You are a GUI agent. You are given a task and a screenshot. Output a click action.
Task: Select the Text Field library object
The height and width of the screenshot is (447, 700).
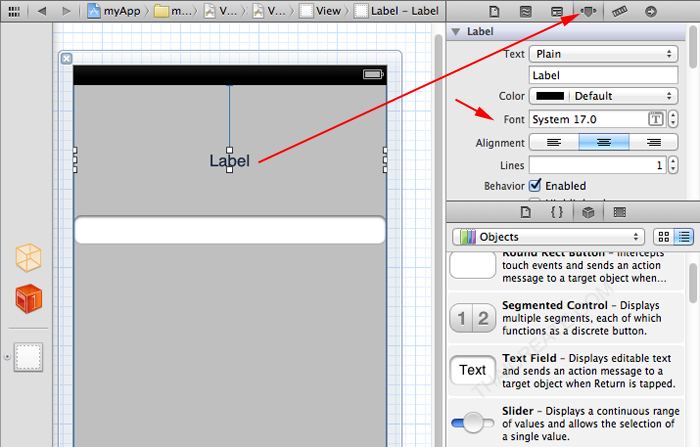point(566,371)
